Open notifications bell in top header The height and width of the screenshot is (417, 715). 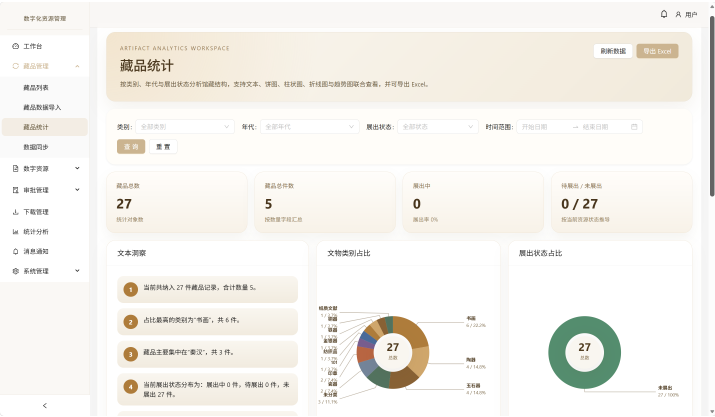pos(664,14)
